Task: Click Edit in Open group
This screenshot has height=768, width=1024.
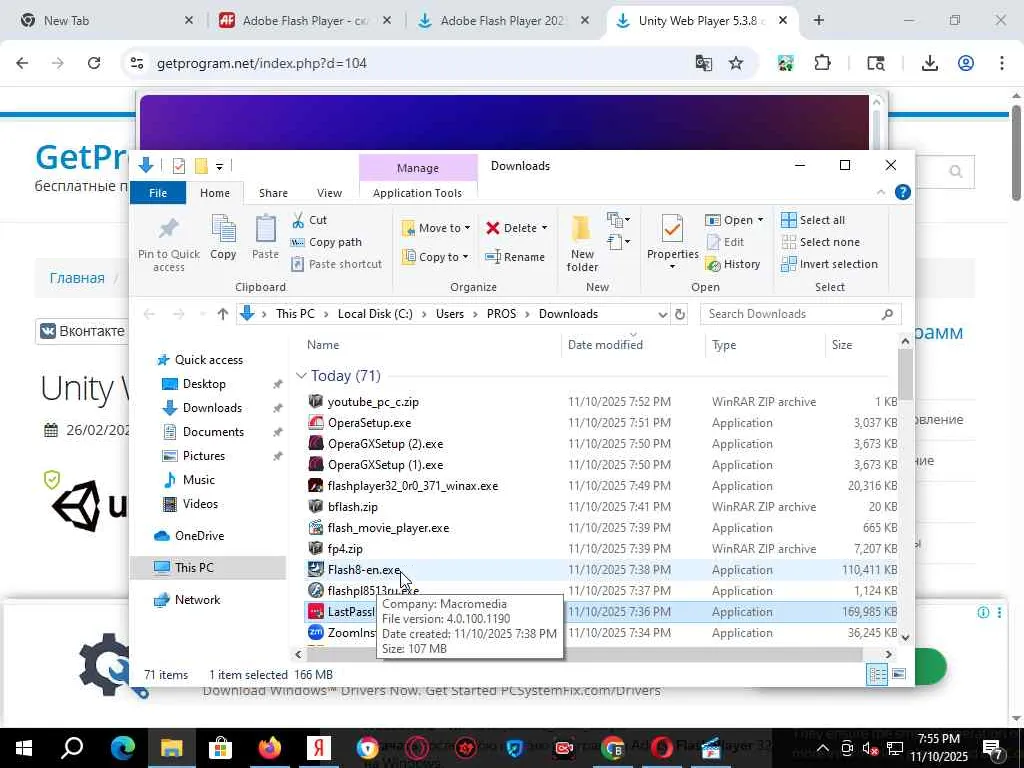Action: [725, 242]
